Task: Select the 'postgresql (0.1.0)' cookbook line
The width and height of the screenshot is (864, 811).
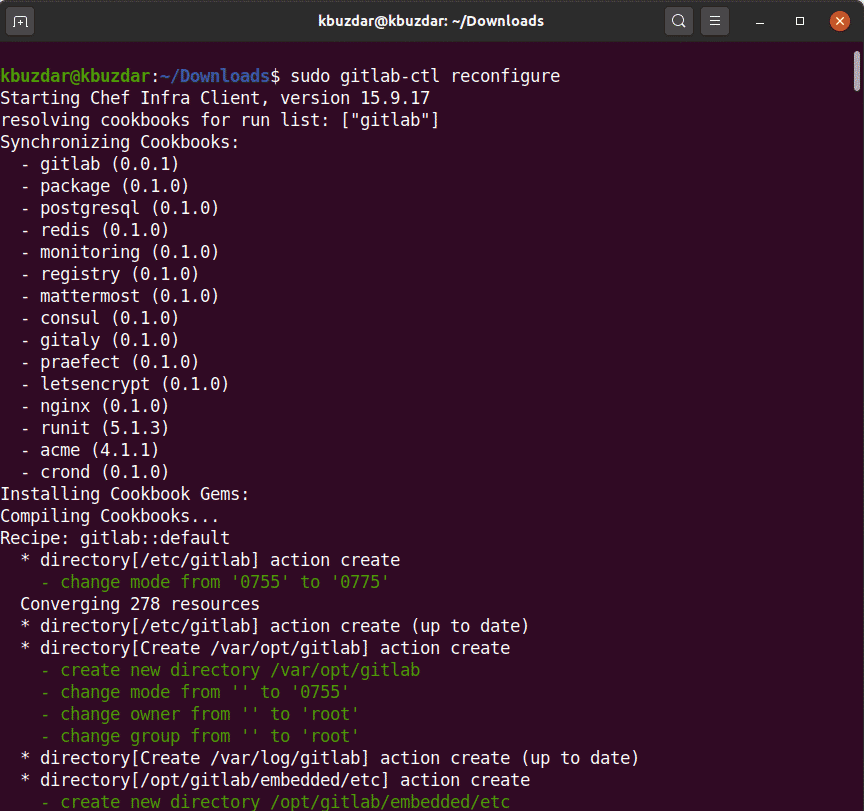Action: pyautogui.click(x=129, y=208)
